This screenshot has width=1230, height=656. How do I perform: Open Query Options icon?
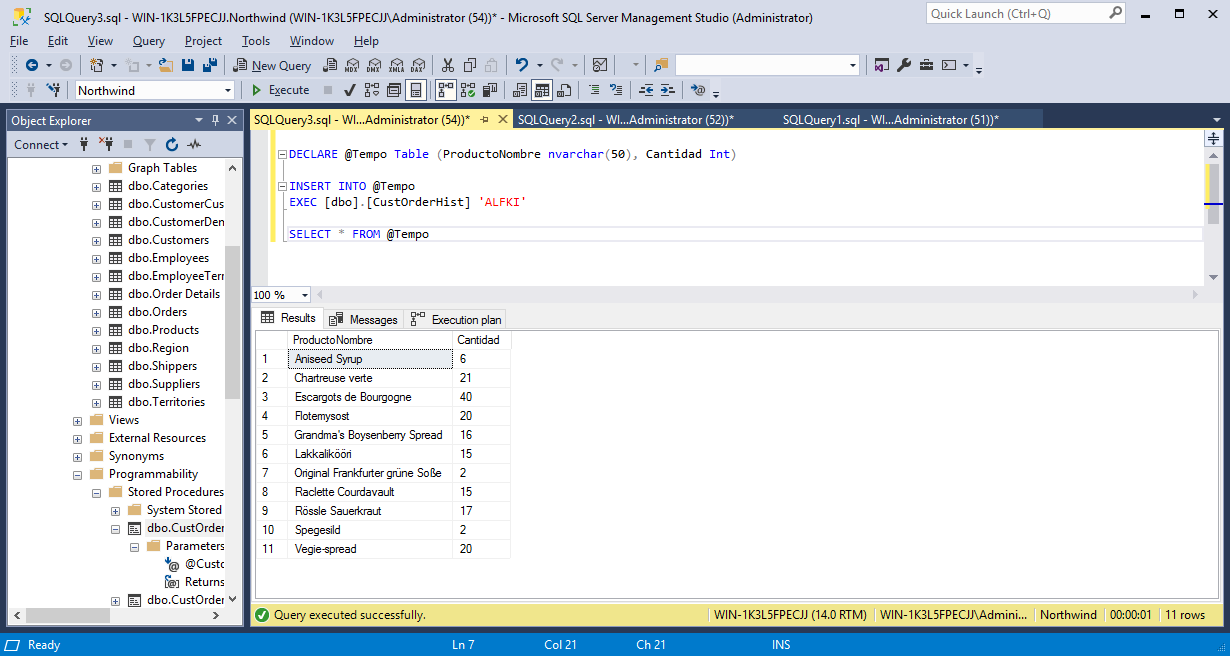tap(395, 90)
